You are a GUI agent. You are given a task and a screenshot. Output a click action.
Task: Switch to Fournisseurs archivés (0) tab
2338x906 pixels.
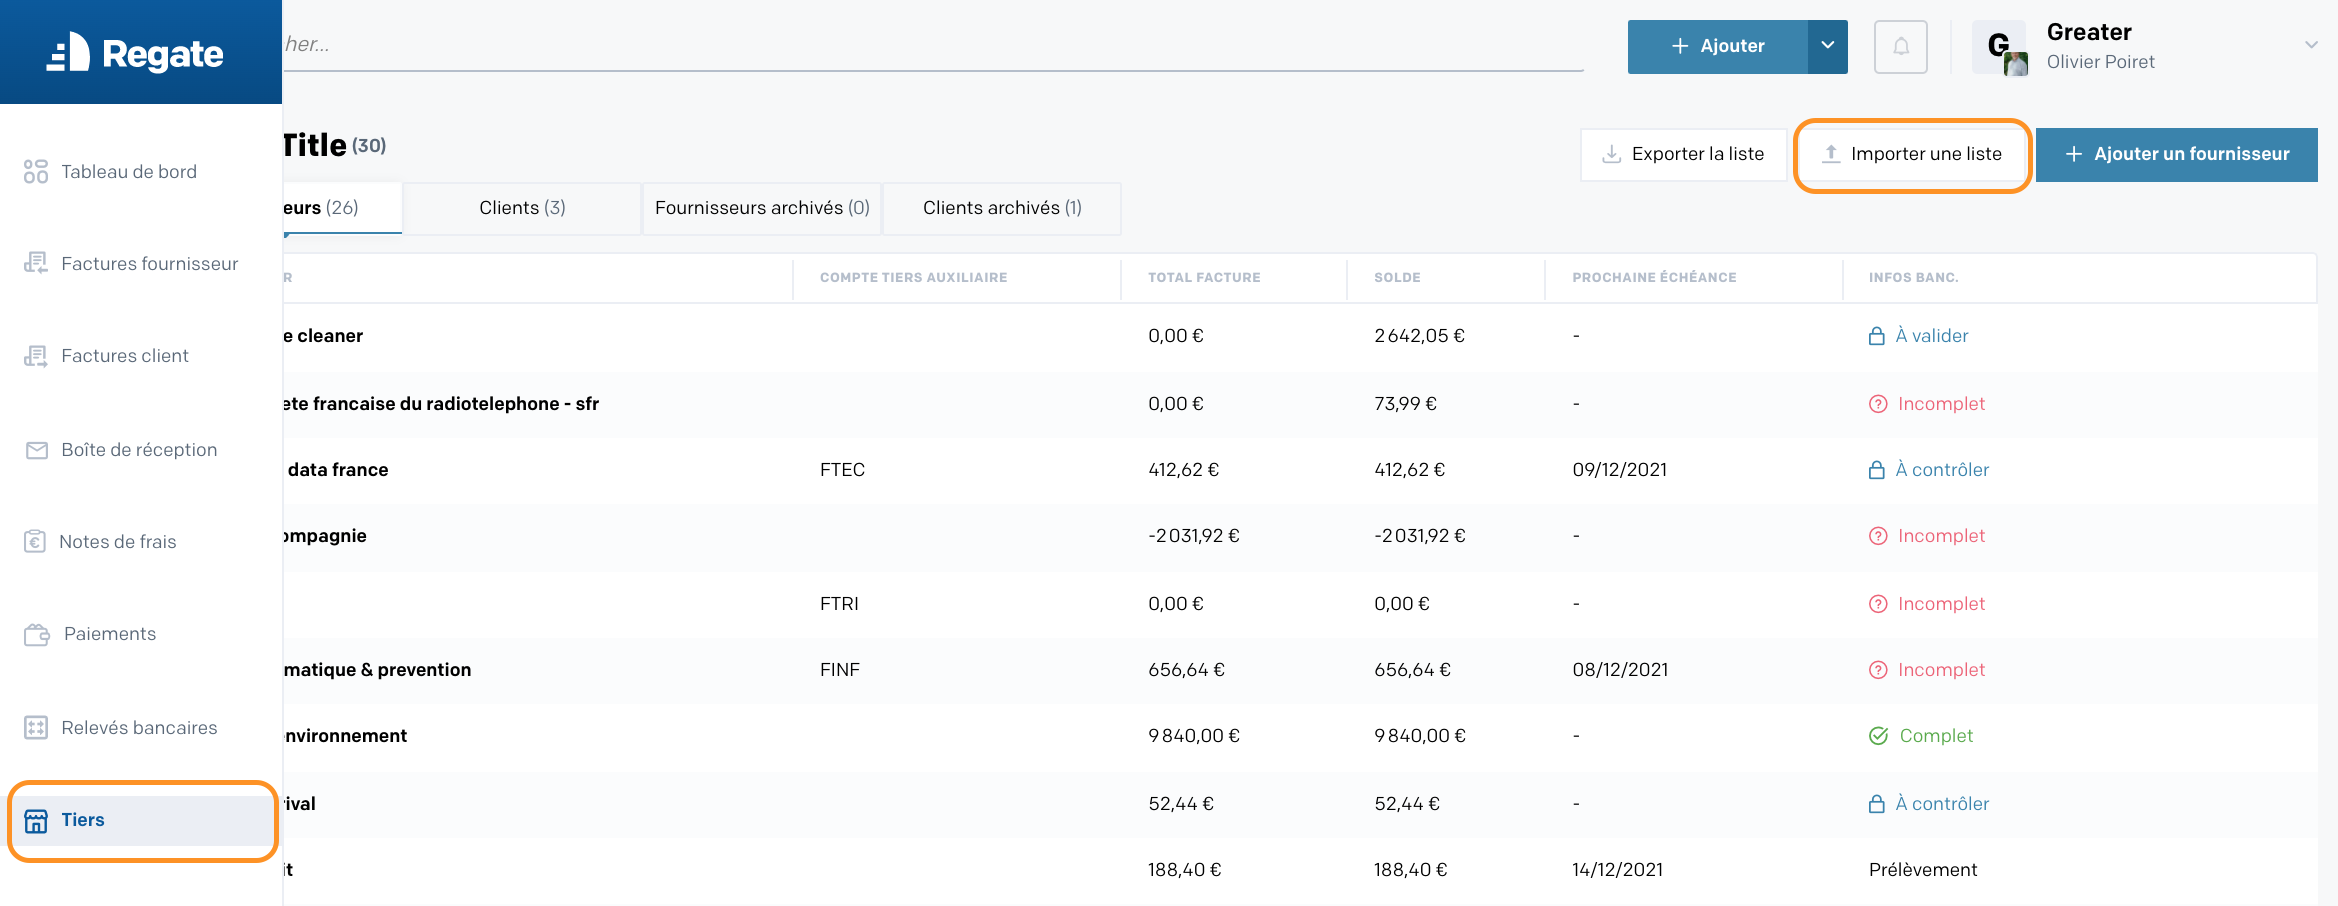762,208
